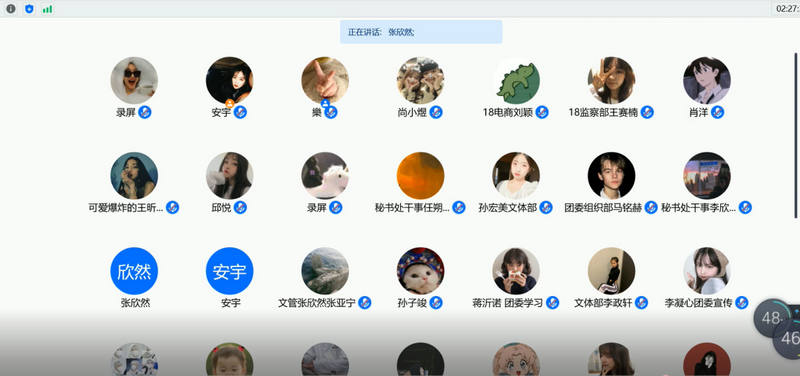Image resolution: width=800 pixels, height=376 pixels.
Task: Open the sunset city avatar of 秘书处干事李欣
Action: [707, 176]
